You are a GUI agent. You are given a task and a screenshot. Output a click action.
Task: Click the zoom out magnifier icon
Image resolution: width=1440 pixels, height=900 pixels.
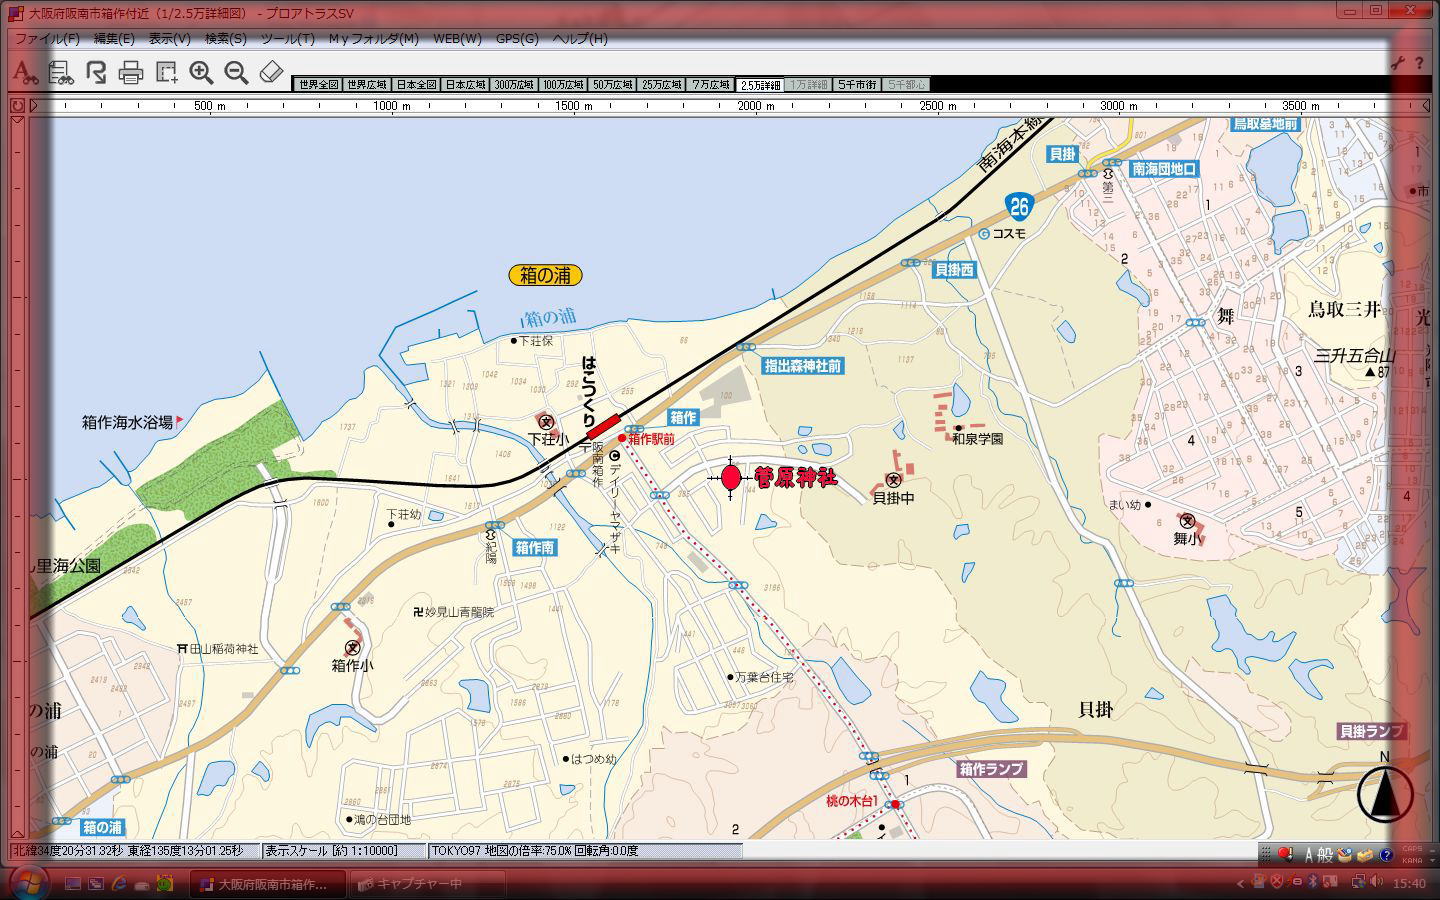(x=236, y=72)
